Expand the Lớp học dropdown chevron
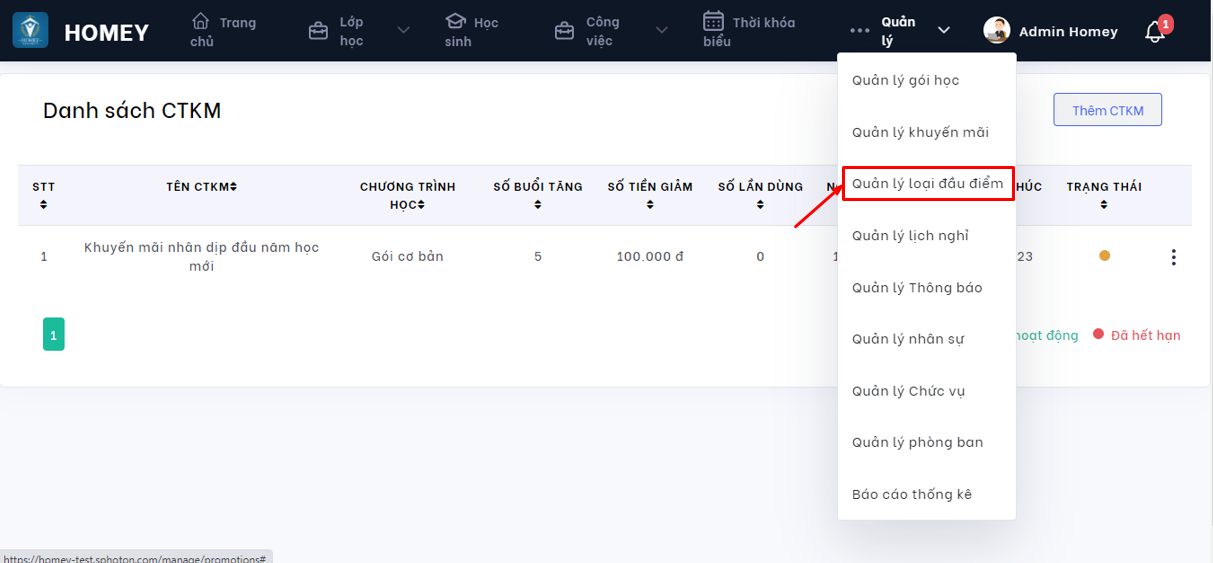 [403, 31]
